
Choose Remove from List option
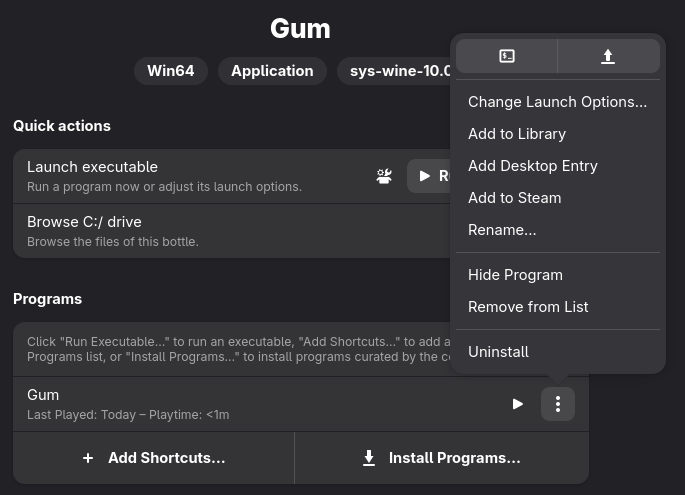528,307
